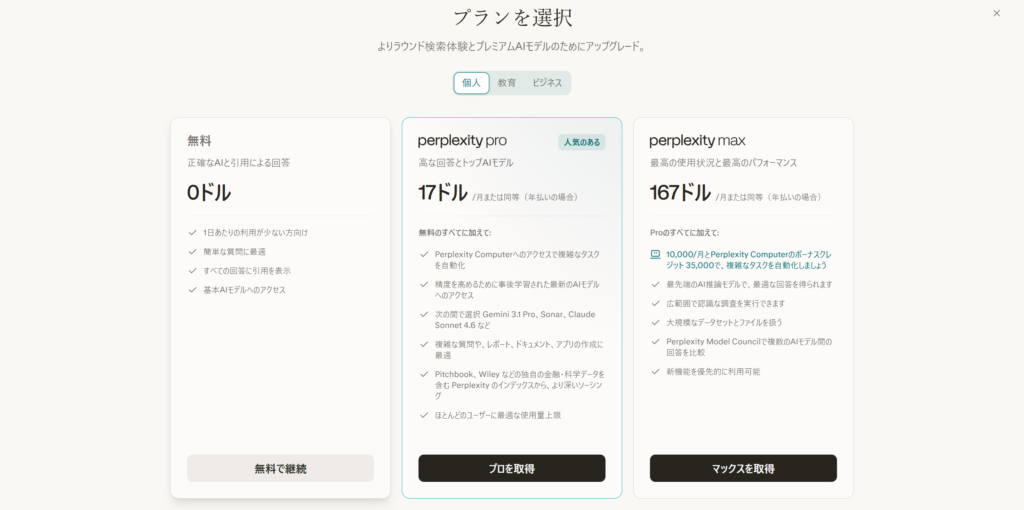
Task: Click checkmark beside すべての回答に引用を表示
Action: 192,271
